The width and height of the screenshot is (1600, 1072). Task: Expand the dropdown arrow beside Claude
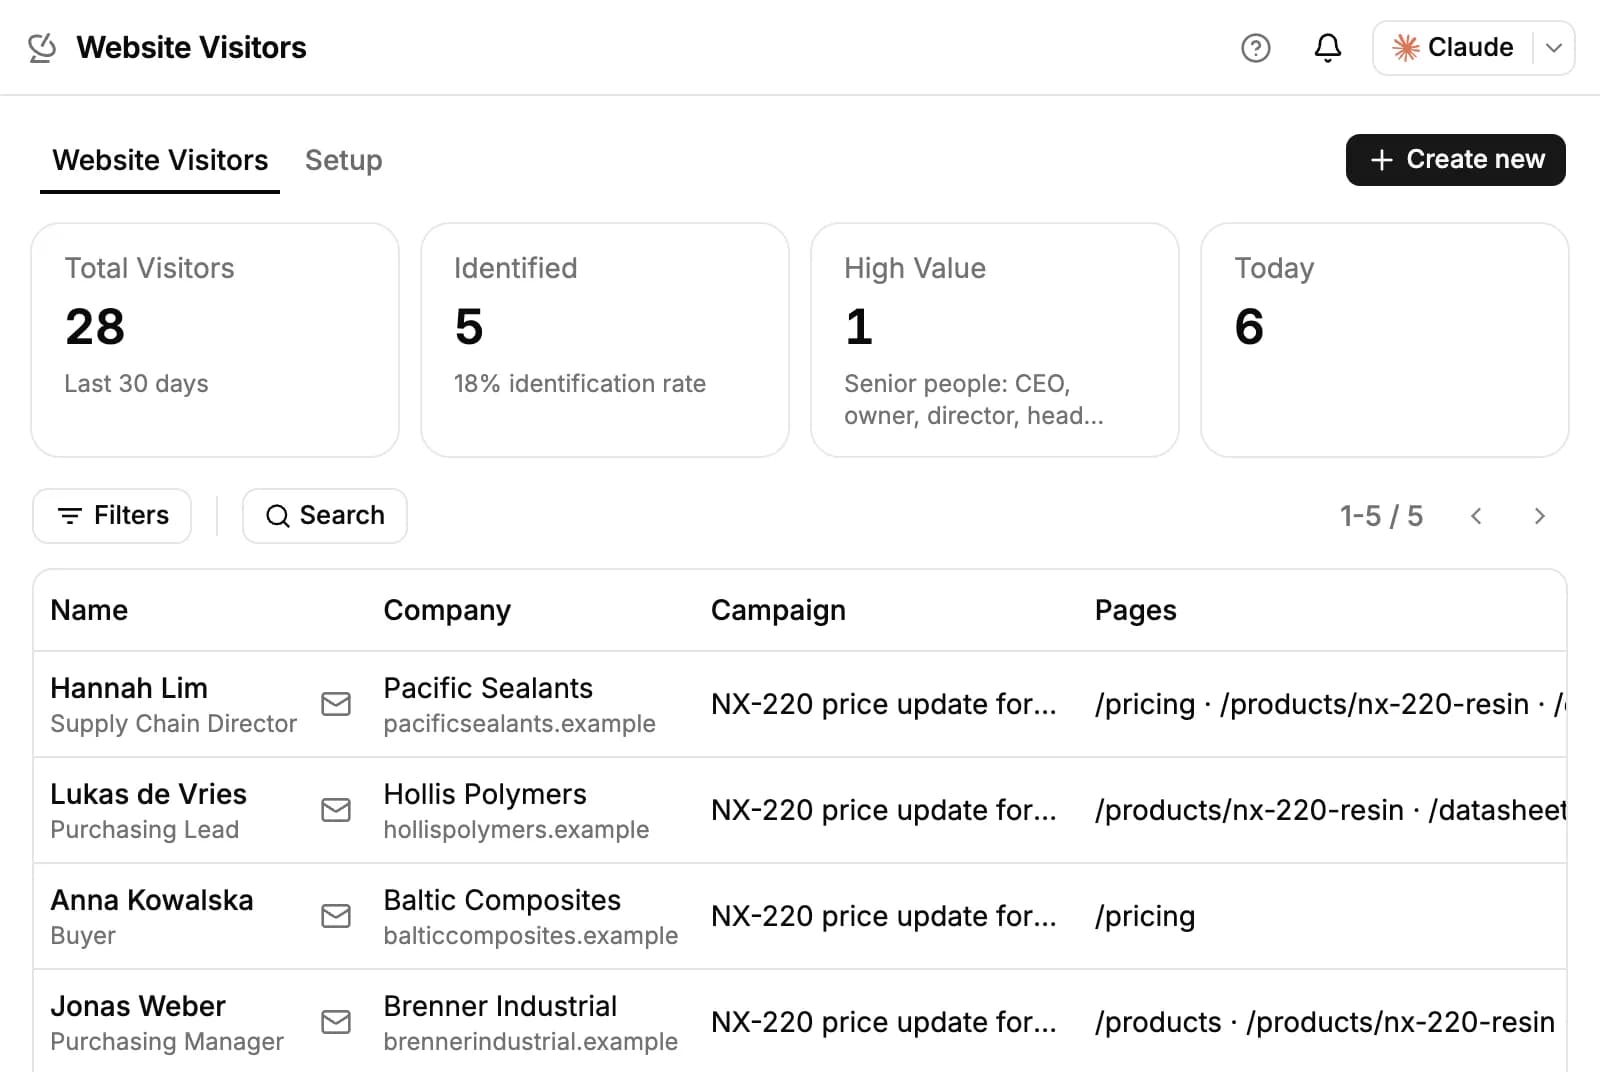tap(1554, 47)
